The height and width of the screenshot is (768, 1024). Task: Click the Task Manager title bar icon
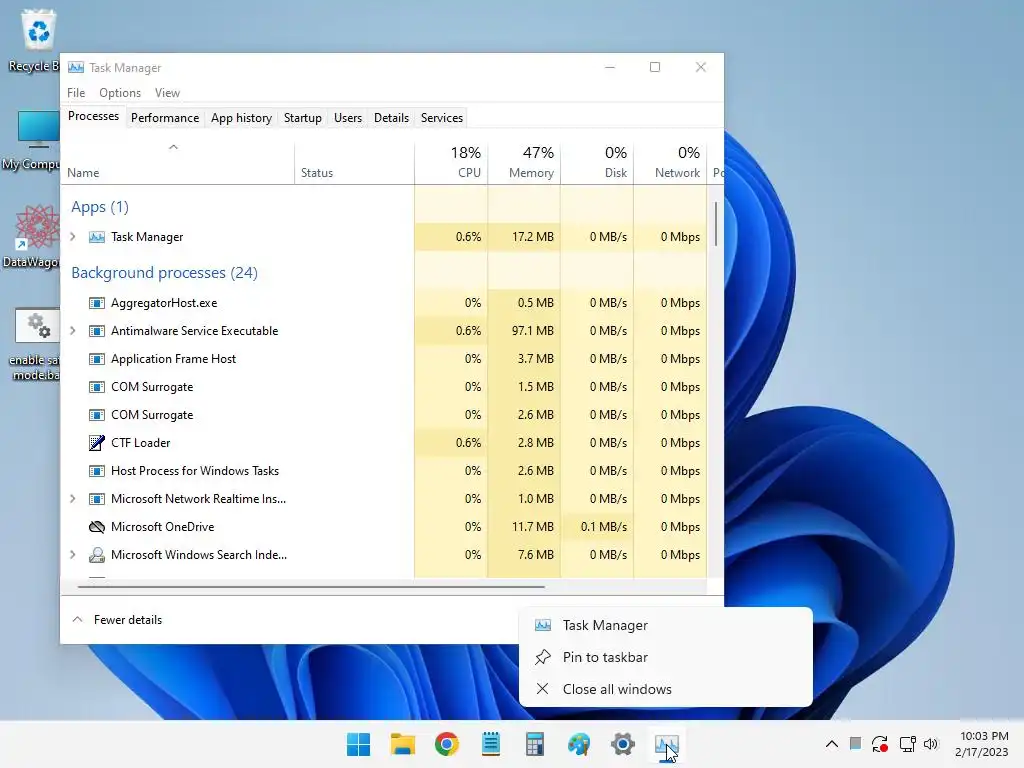tap(76, 67)
